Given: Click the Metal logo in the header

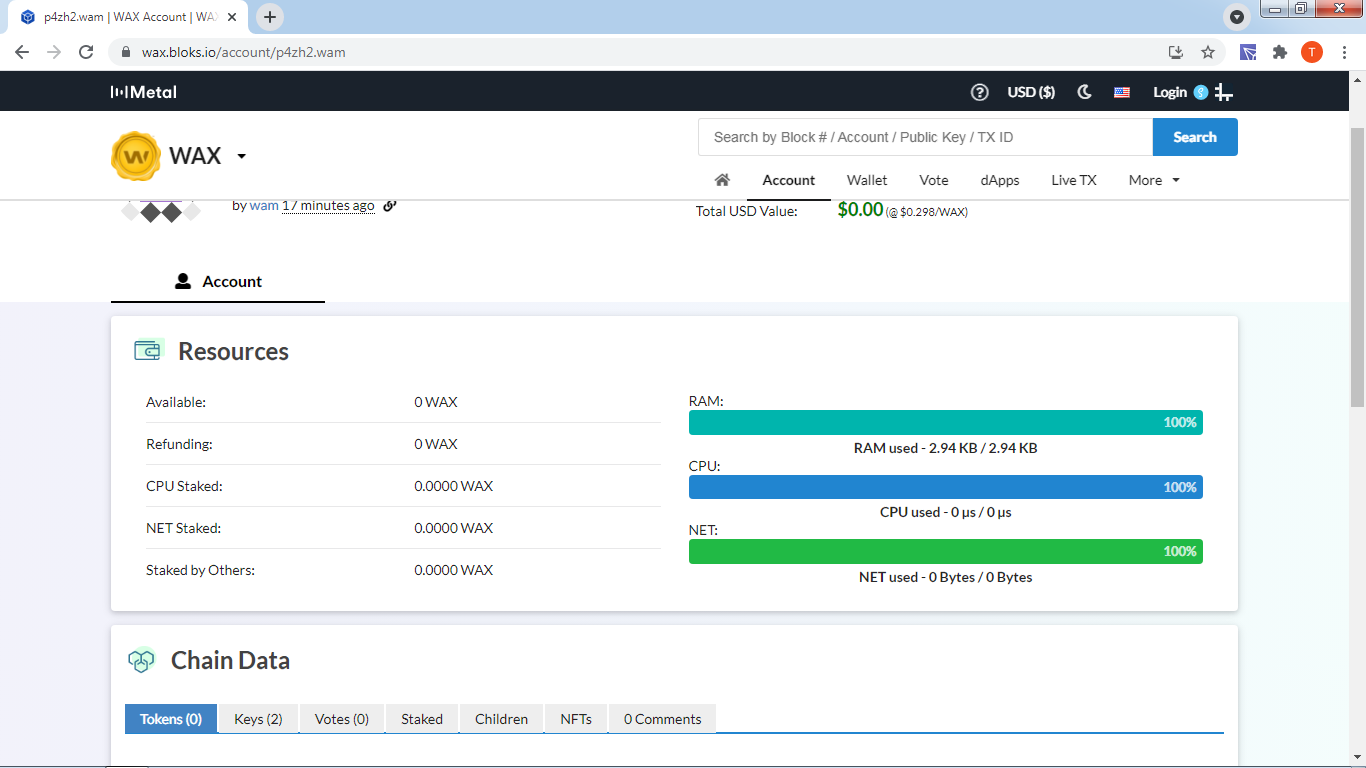Looking at the screenshot, I should pos(143,92).
